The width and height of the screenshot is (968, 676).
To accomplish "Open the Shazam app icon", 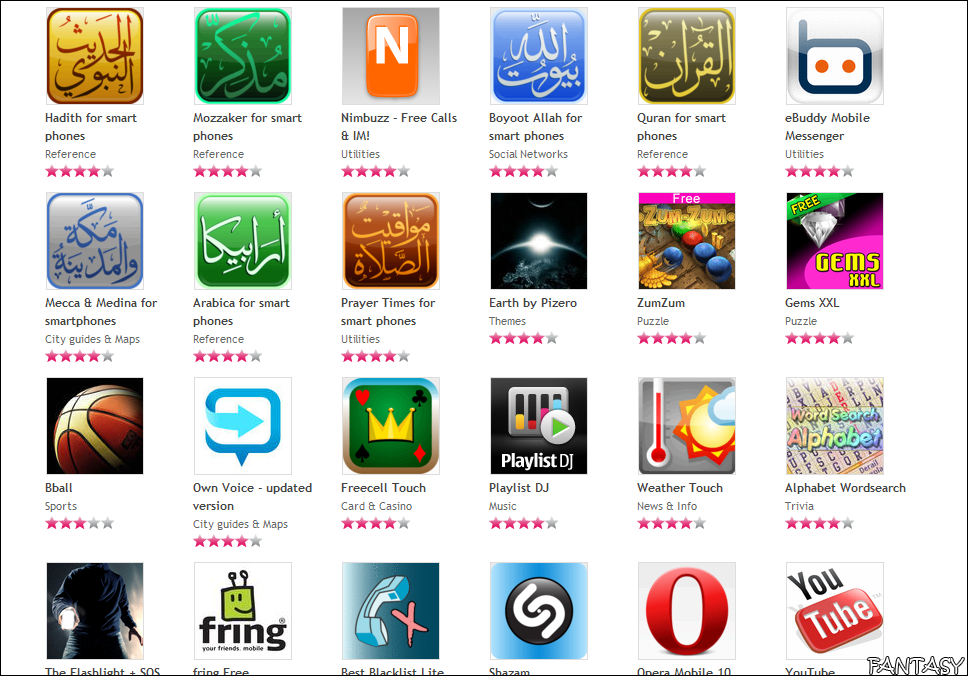I will point(539,611).
